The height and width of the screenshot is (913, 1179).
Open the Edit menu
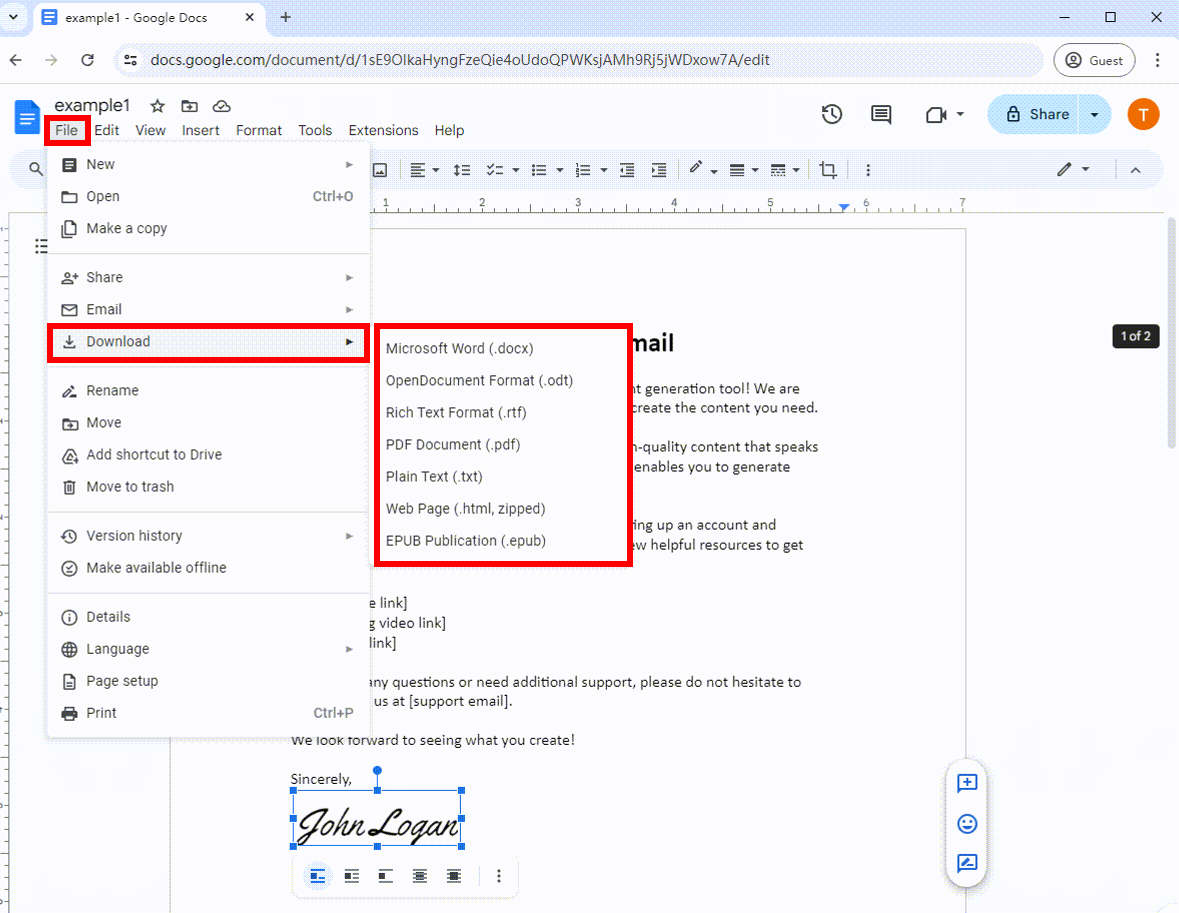(x=107, y=130)
